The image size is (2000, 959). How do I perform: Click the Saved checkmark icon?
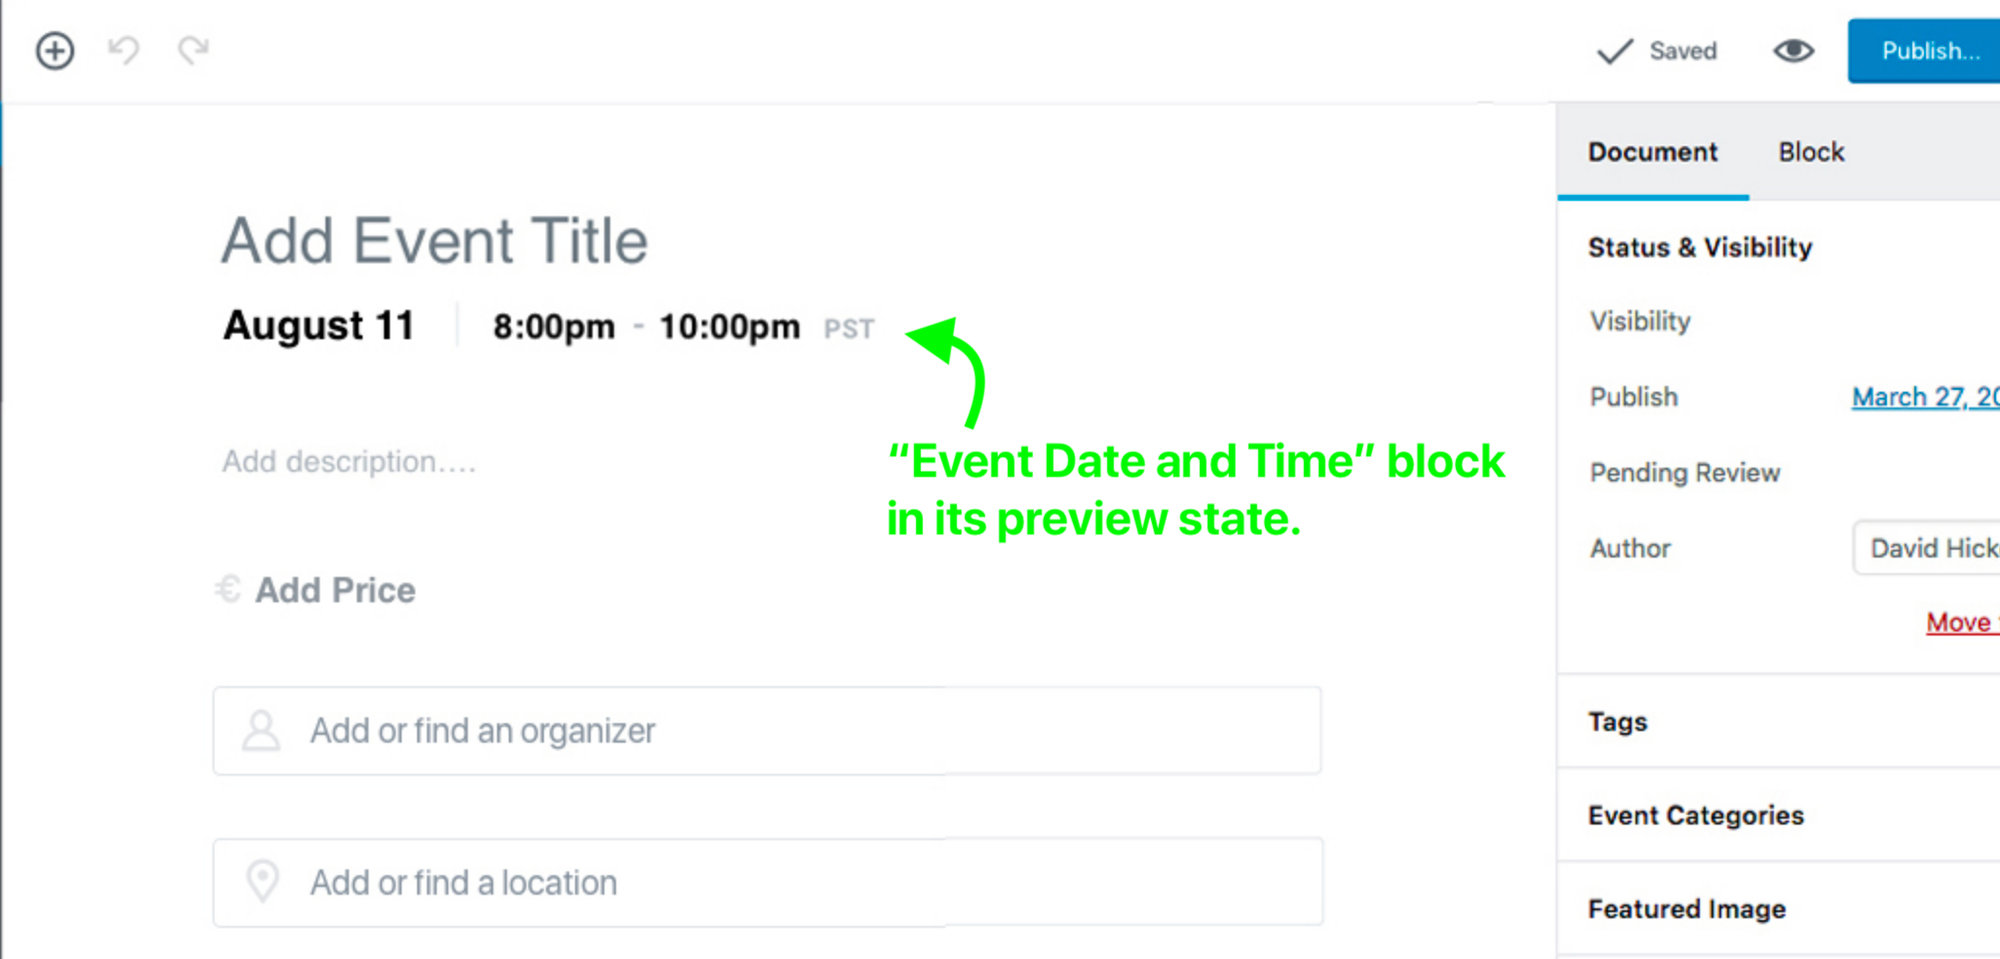1615,51
